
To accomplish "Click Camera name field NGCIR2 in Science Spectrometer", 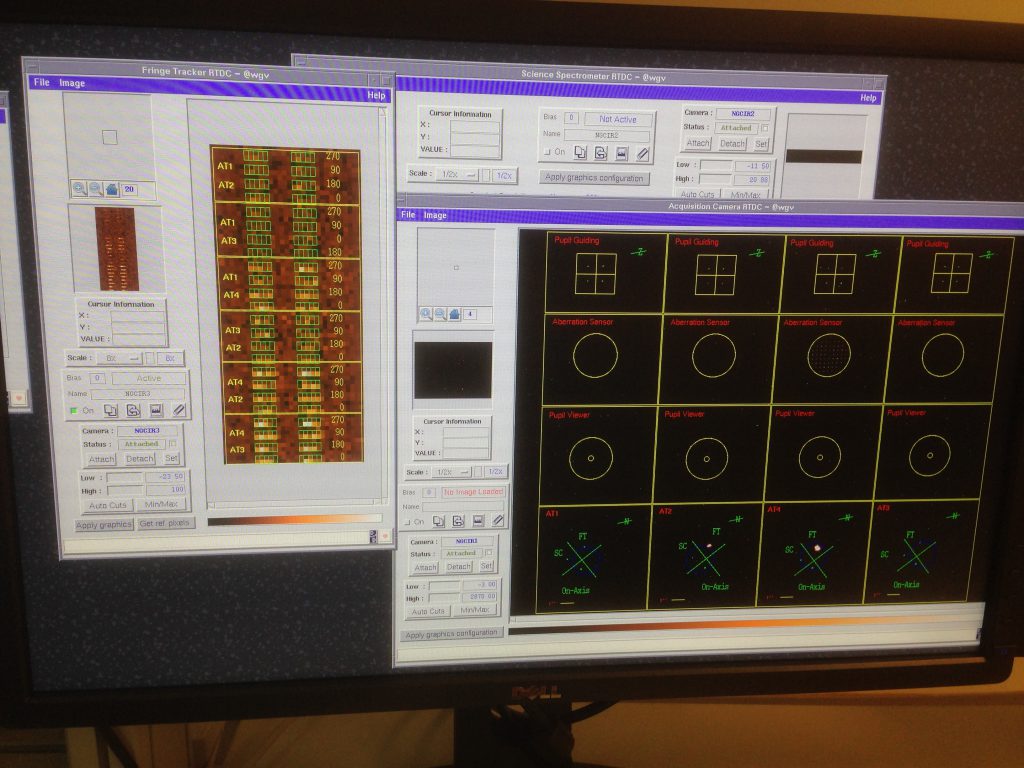I will (743, 114).
